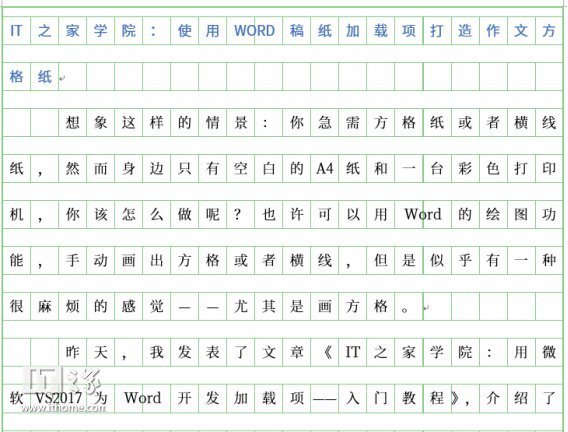Click the character 微 at the row end
This screenshot has height=432, width=568.
coord(549,352)
